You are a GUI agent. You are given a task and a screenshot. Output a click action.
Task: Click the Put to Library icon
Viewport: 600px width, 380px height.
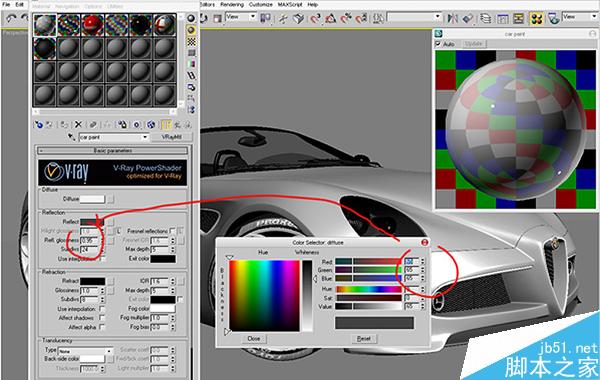(122, 125)
